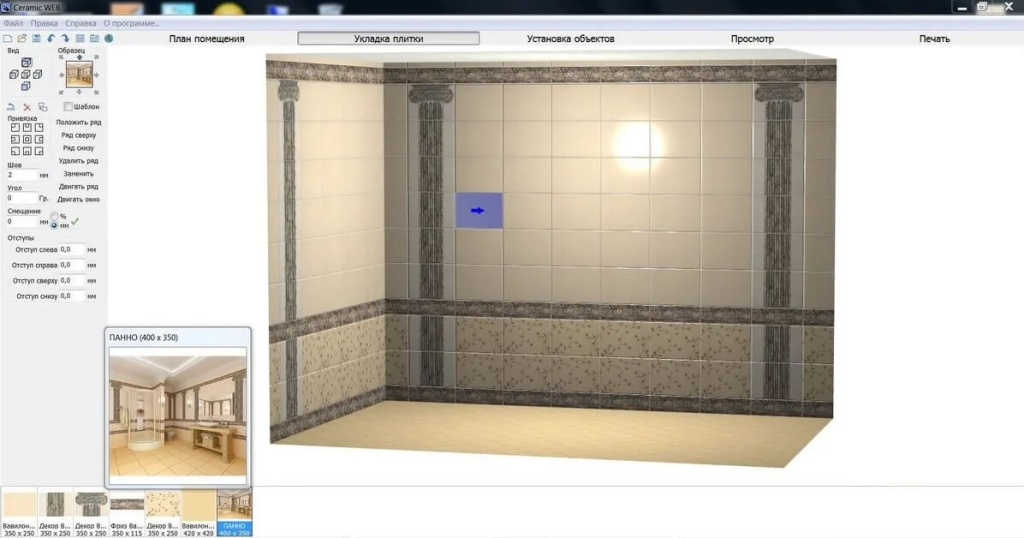Click the save (floppy disk) toolbar icon
Viewport: 1024px width, 538px height.
pos(36,38)
